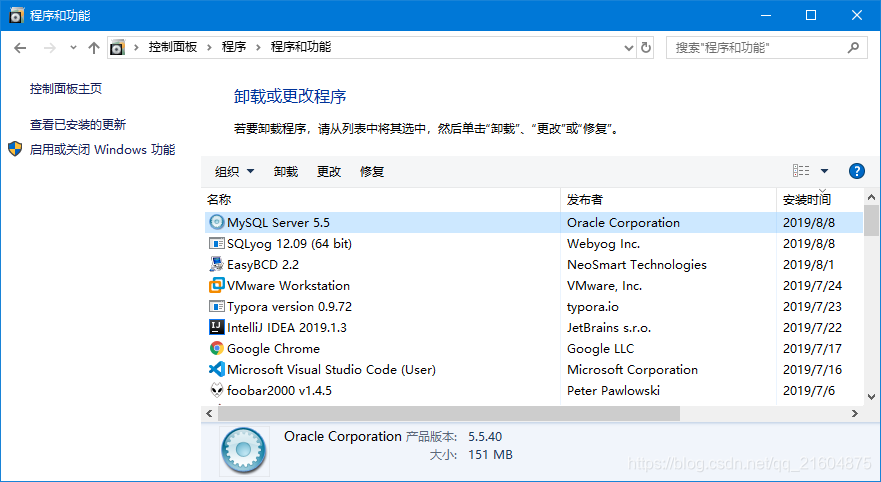Click the foobar2000 alien icon

pyautogui.click(x=216, y=390)
